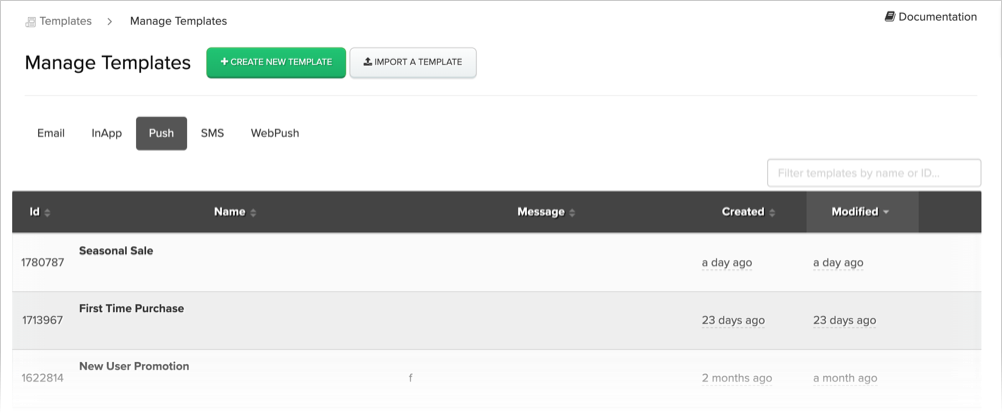Image resolution: width=1002 pixels, height=414 pixels.
Task: Switch to the InApp tab
Action: pyautogui.click(x=107, y=133)
